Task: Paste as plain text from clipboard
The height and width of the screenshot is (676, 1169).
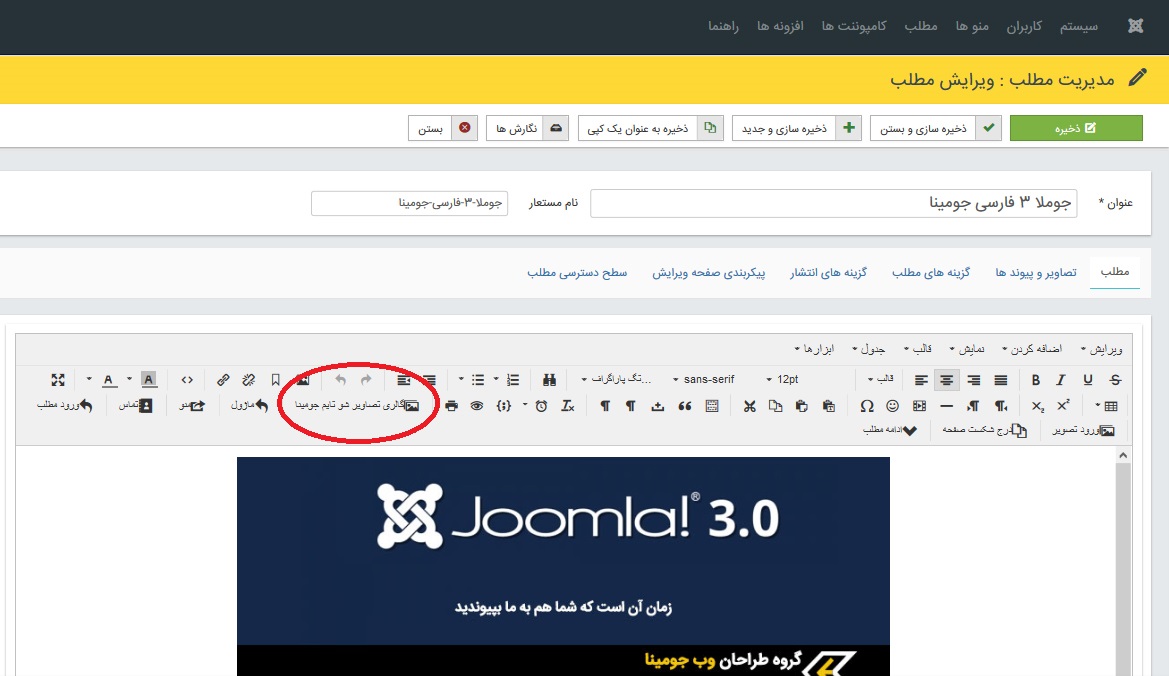Action: pos(828,406)
